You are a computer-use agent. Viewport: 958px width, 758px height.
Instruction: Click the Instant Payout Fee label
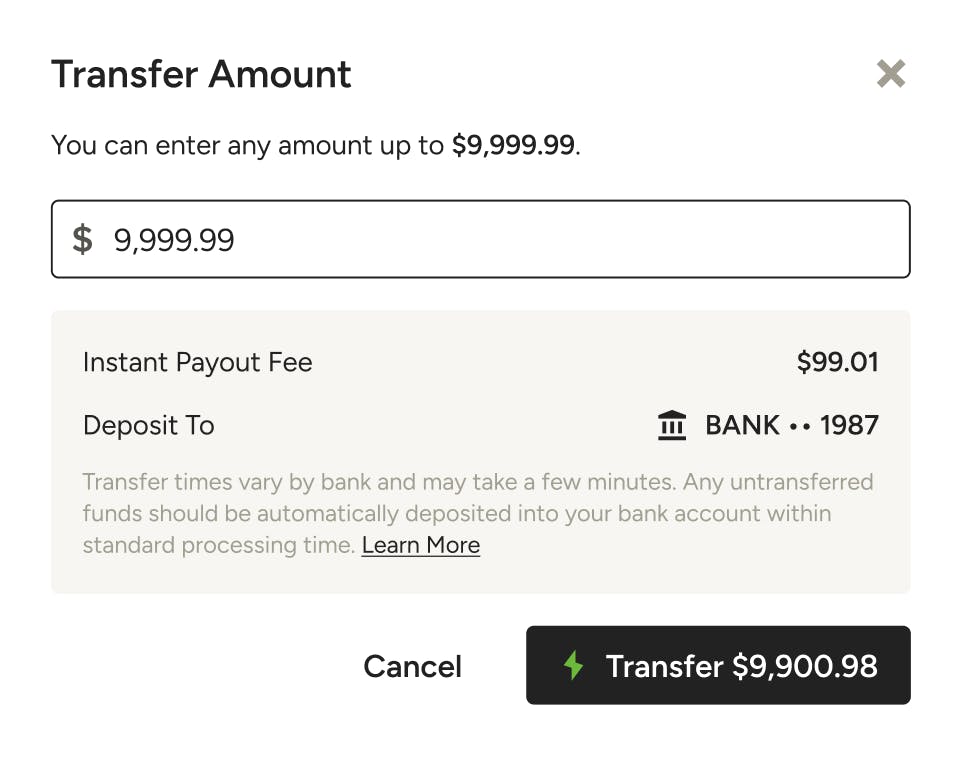click(197, 362)
